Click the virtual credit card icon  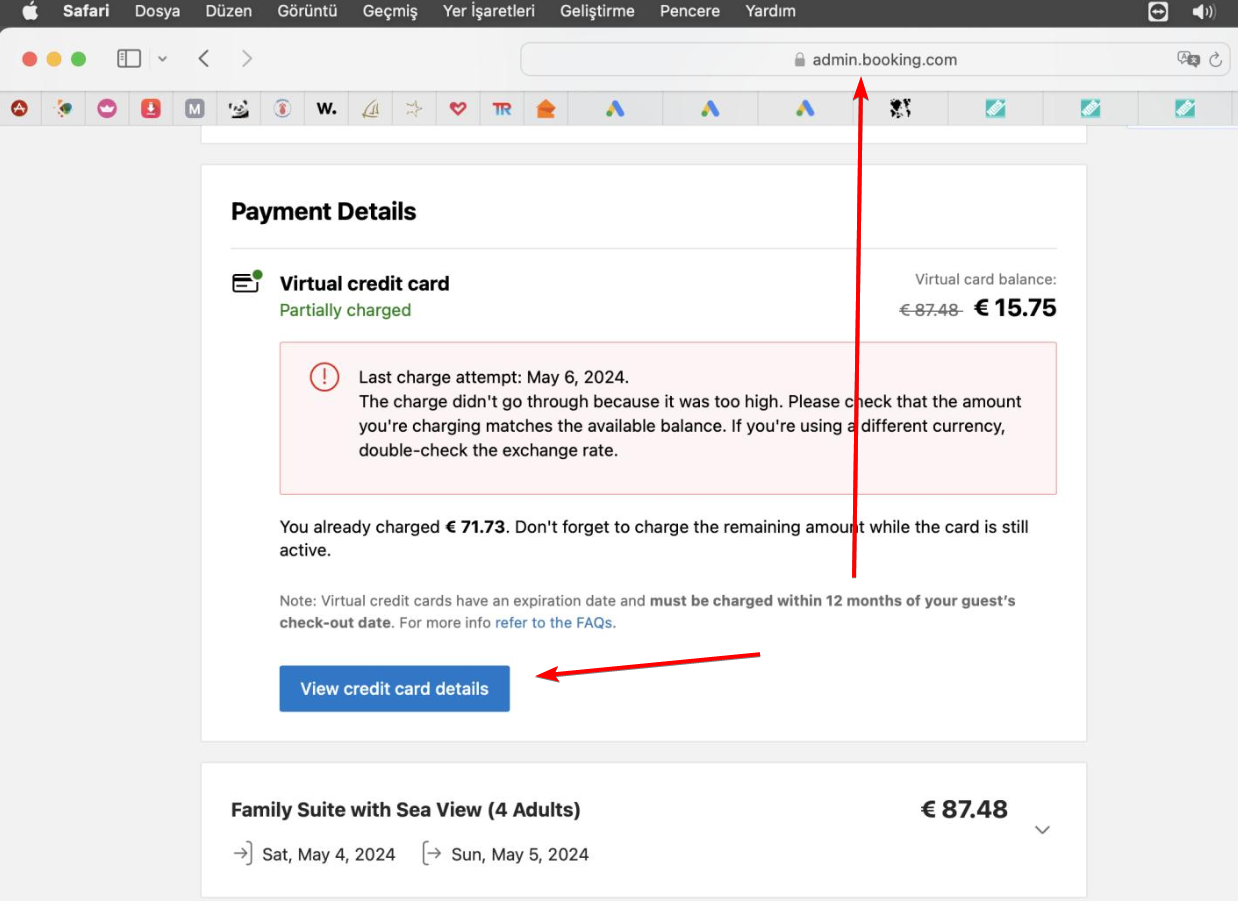[246, 282]
